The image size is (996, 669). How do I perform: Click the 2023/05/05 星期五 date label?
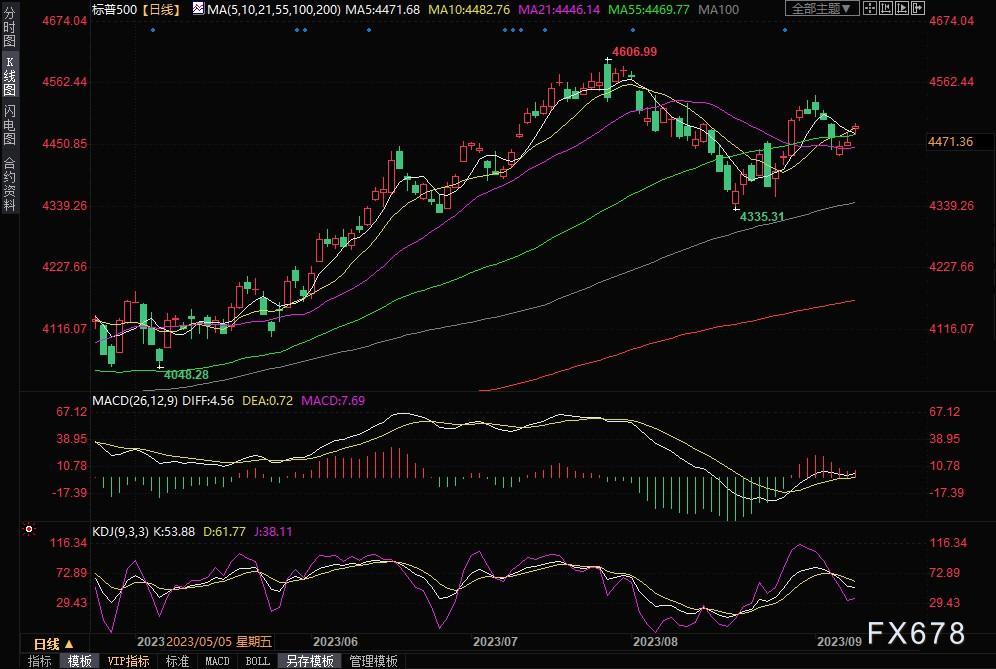coord(219,642)
